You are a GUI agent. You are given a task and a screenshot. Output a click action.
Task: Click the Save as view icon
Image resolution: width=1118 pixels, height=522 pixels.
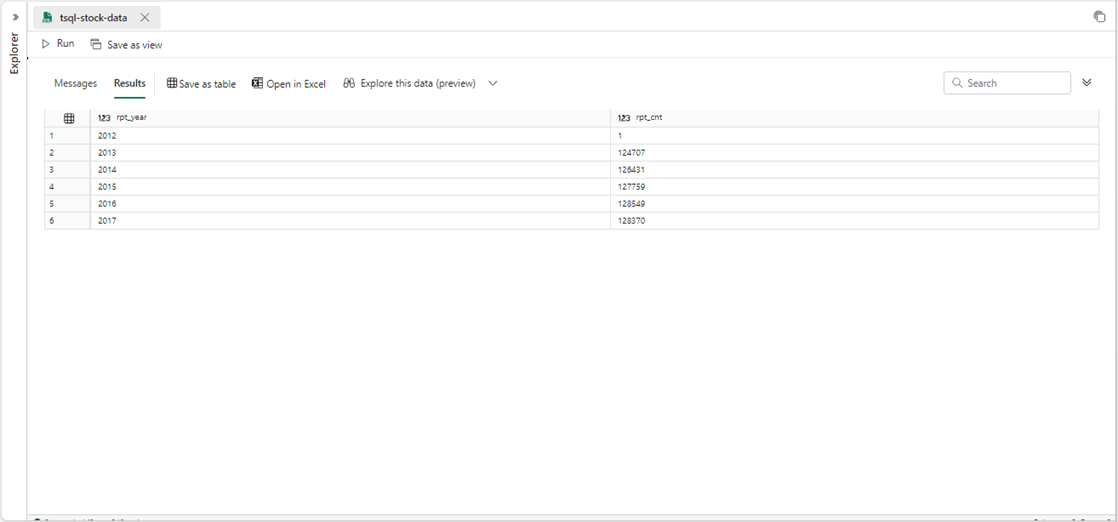[96, 44]
